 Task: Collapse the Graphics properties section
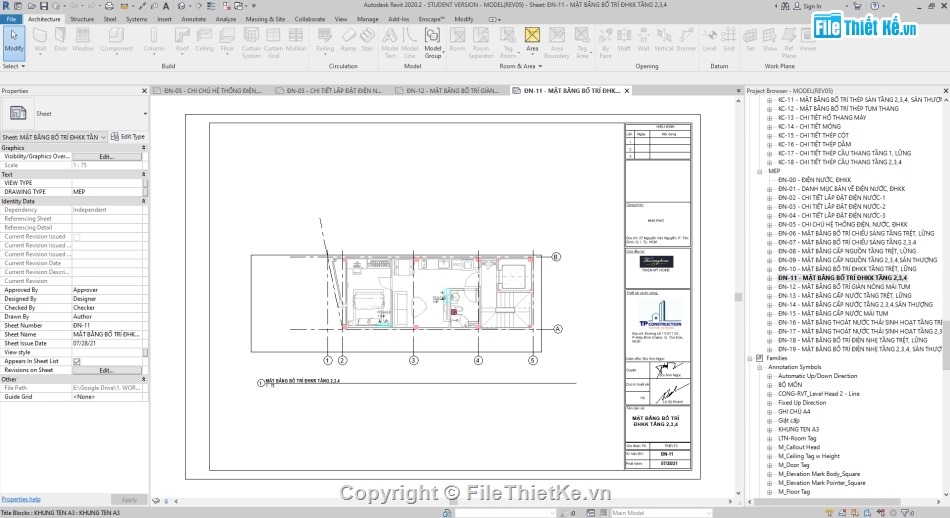(x=144, y=148)
